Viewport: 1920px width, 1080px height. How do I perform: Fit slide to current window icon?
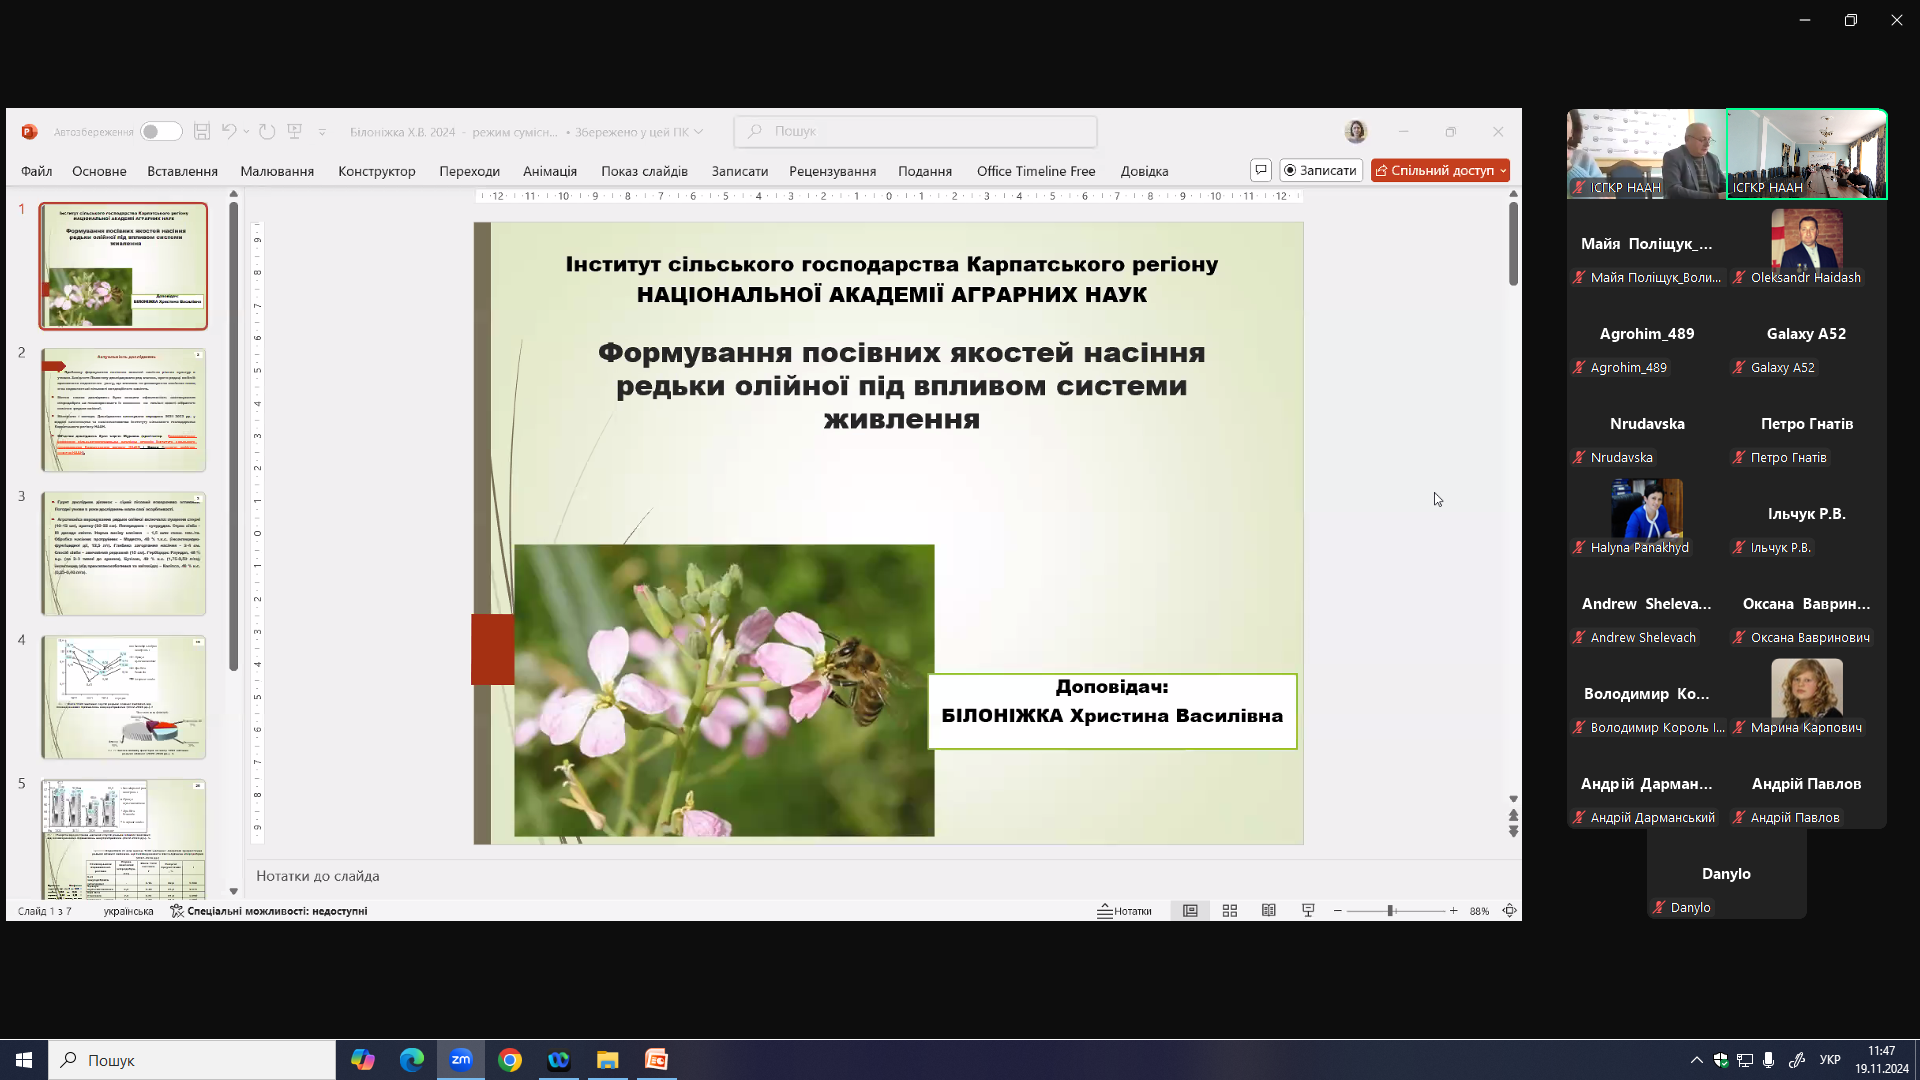(x=1510, y=911)
